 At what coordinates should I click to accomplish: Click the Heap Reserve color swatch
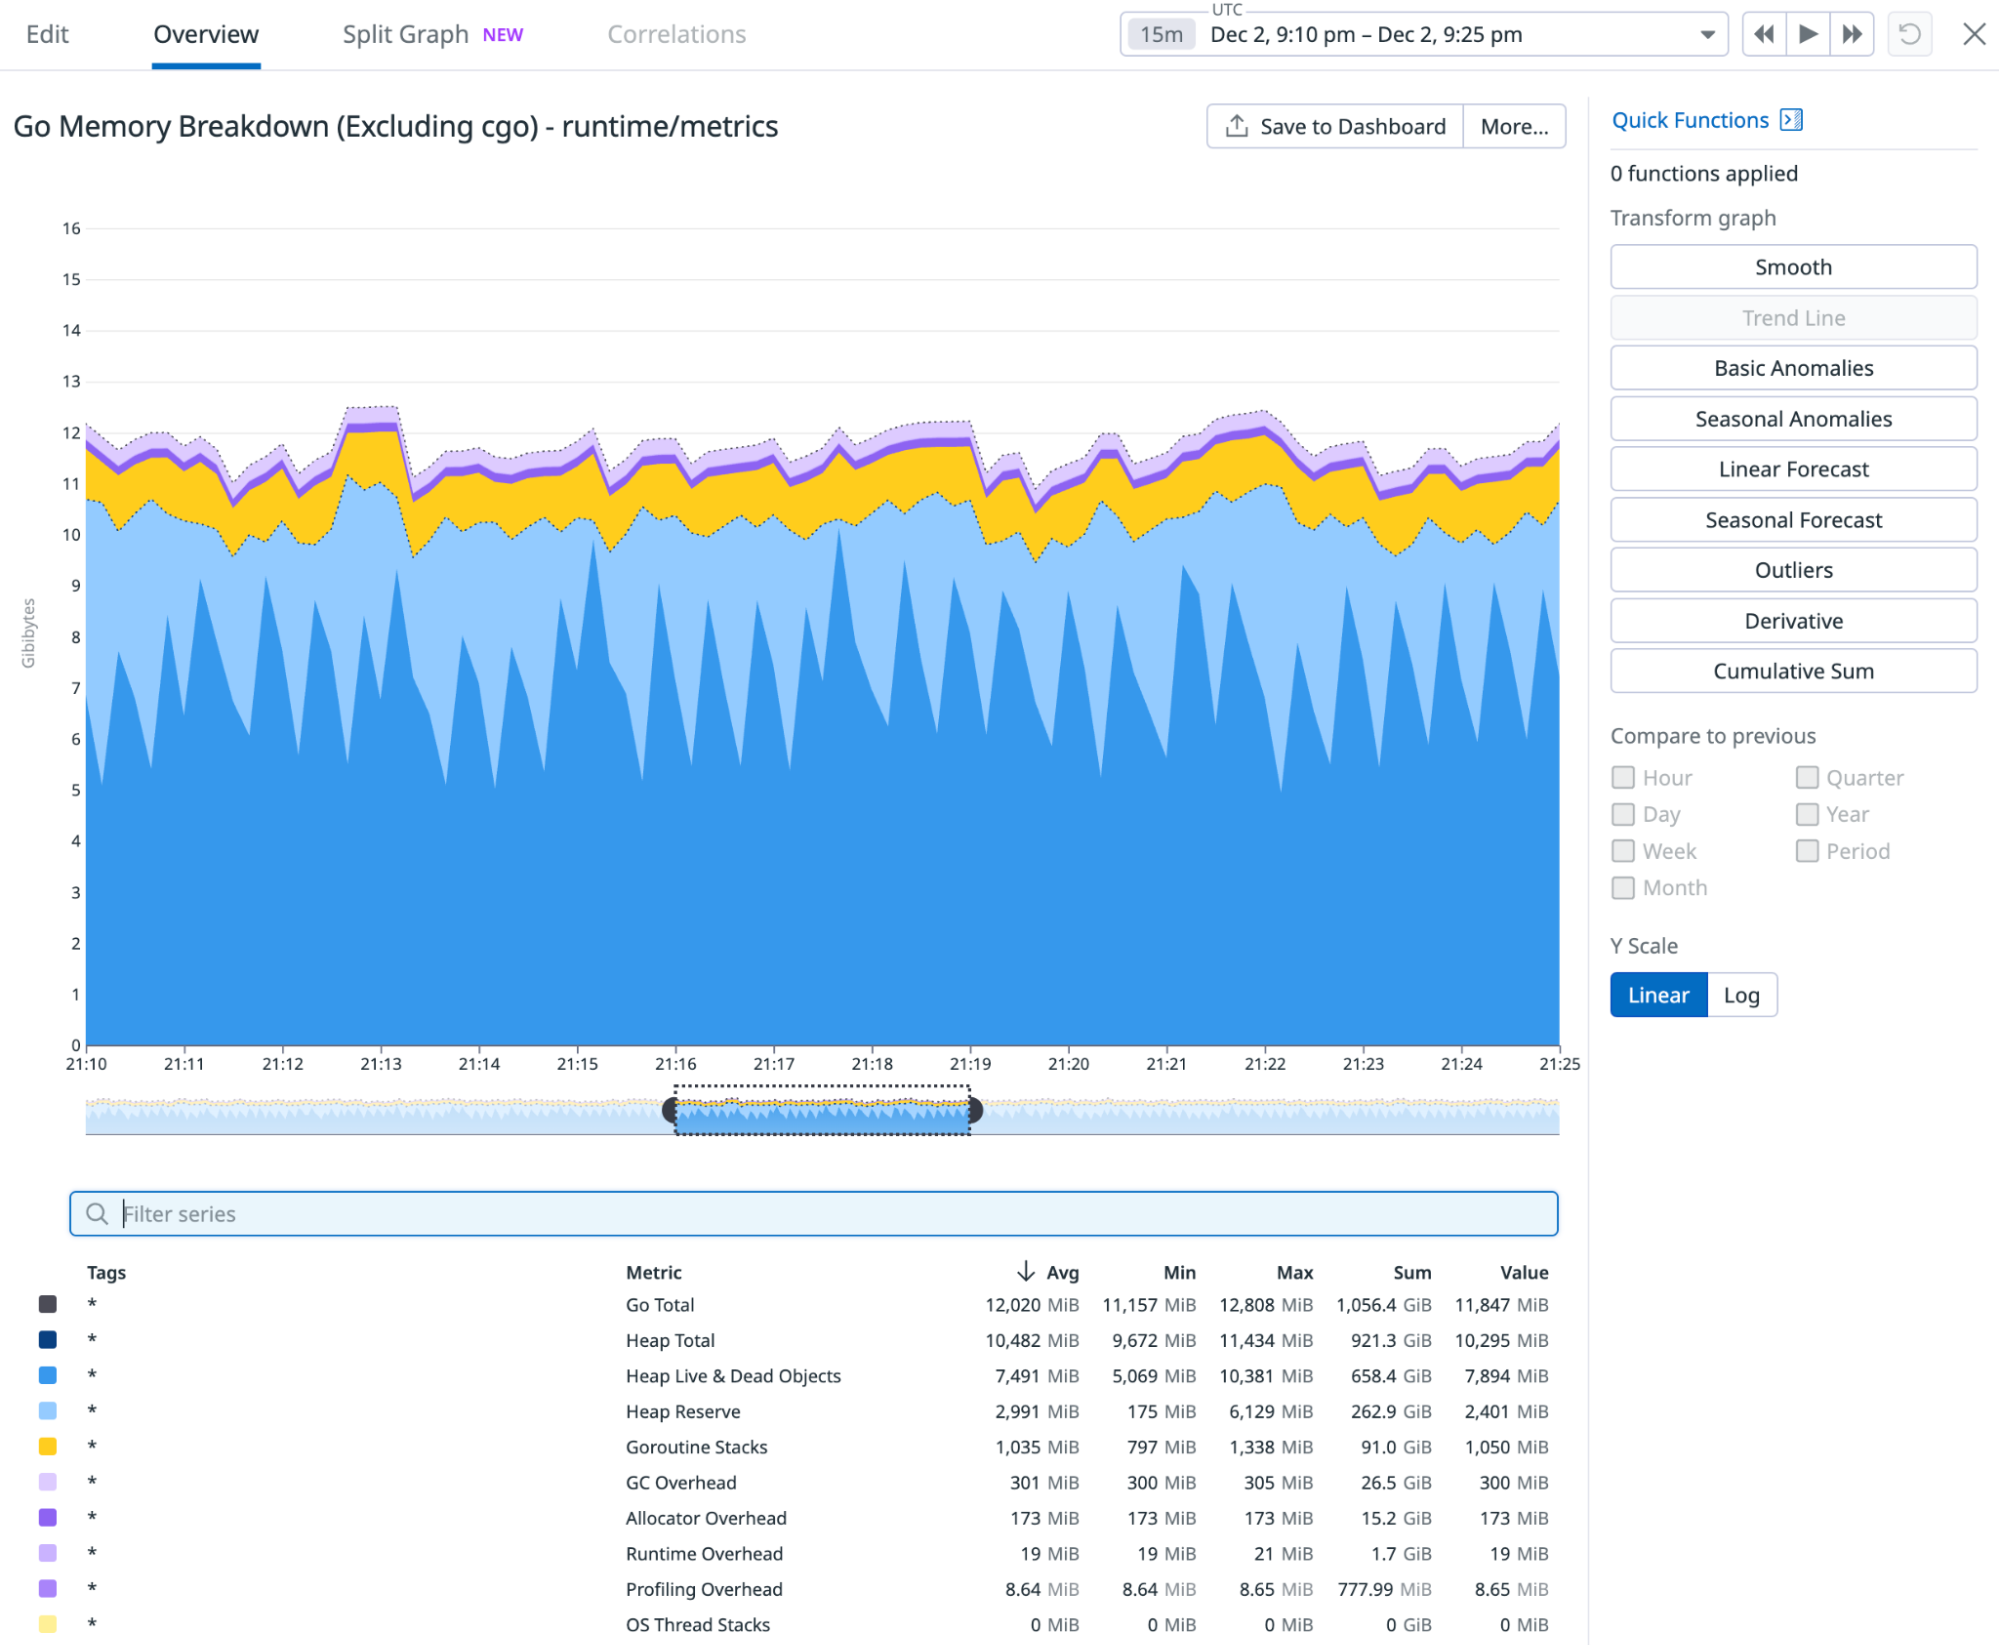(x=46, y=1411)
